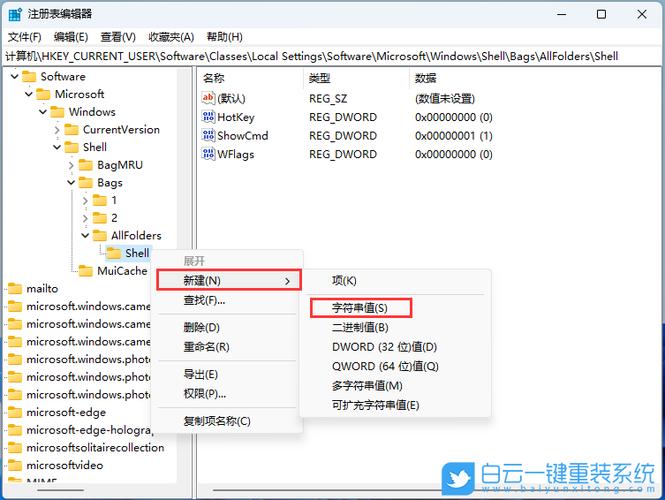Open the 编辑(E) menu

71,37
